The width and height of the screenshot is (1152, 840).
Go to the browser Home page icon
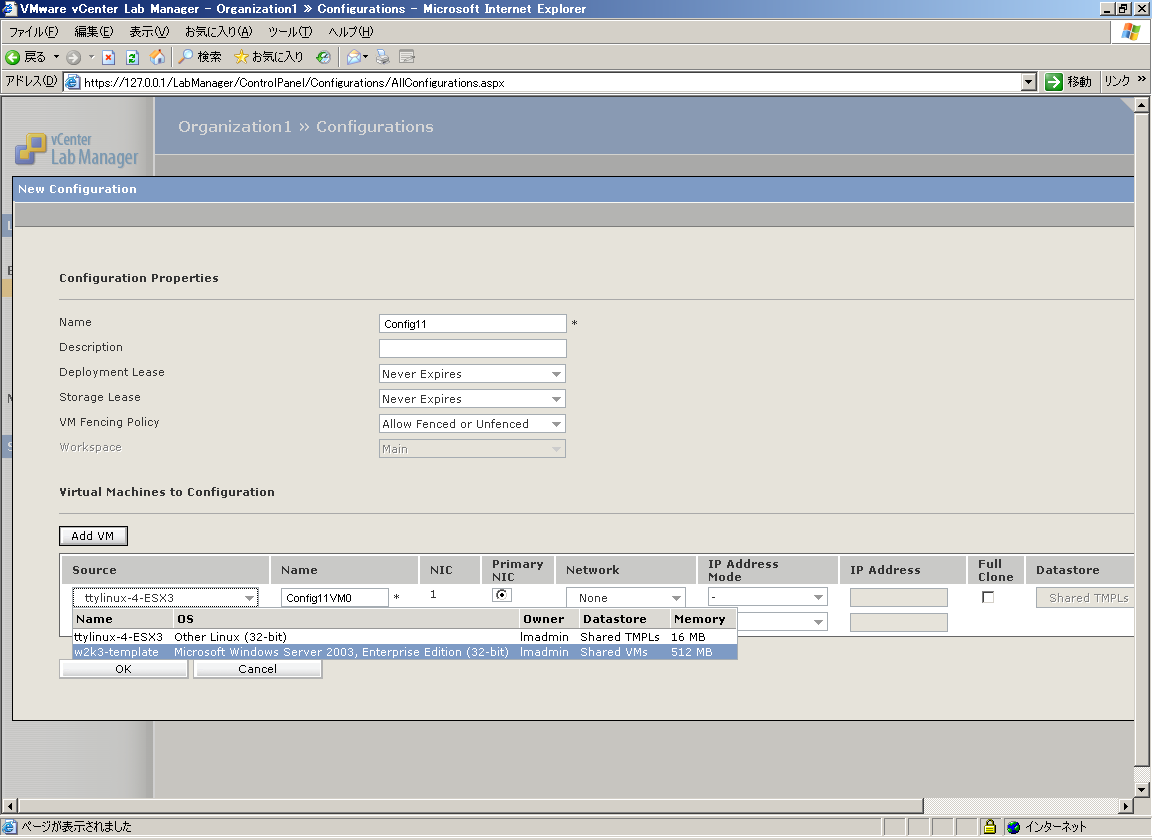(157, 57)
